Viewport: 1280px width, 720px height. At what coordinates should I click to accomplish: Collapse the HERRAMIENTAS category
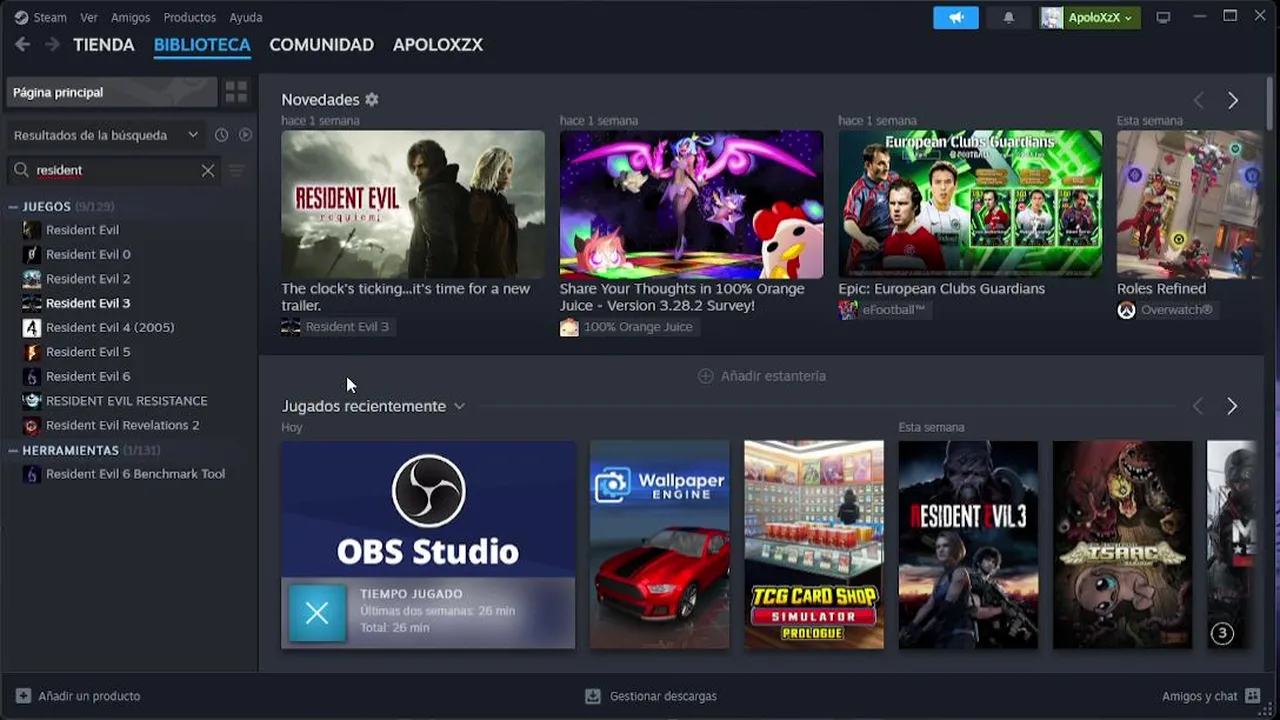coord(13,451)
